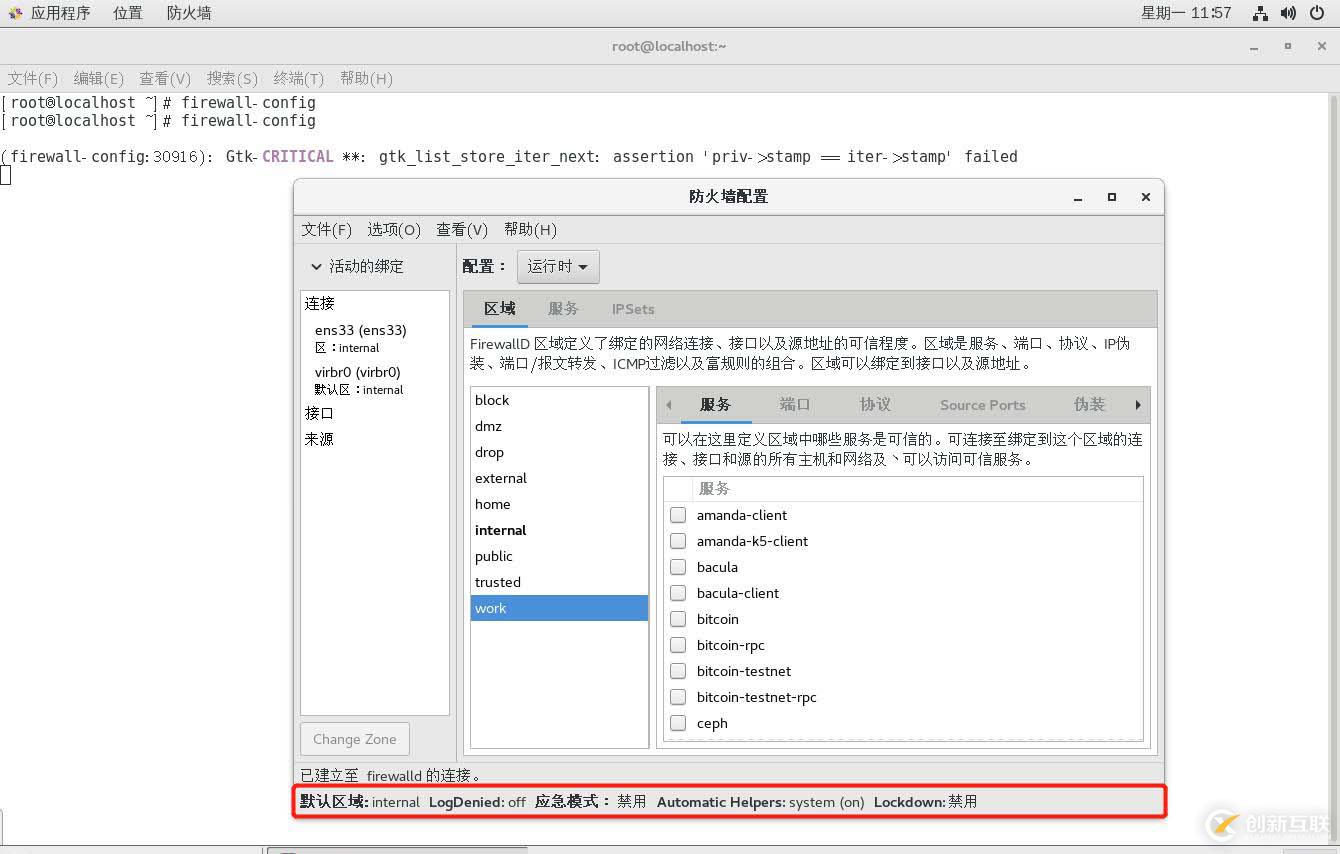Select the virbr0 (virbr0) connection
This screenshot has width=1340, height=854.
tap(375, 380)
